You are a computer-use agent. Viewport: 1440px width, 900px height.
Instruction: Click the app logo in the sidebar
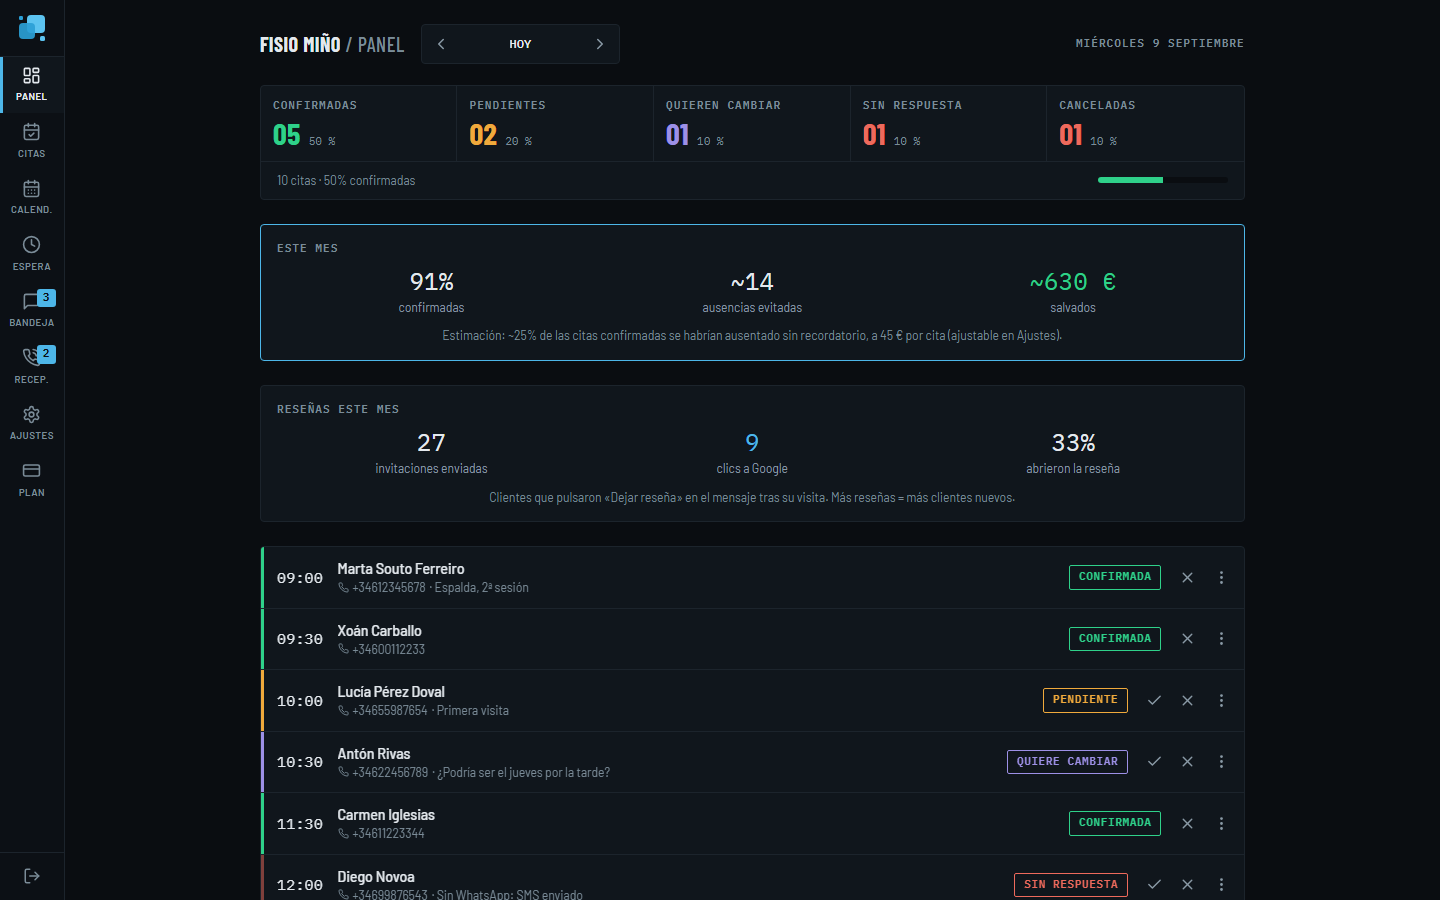(x=32, y=28)
